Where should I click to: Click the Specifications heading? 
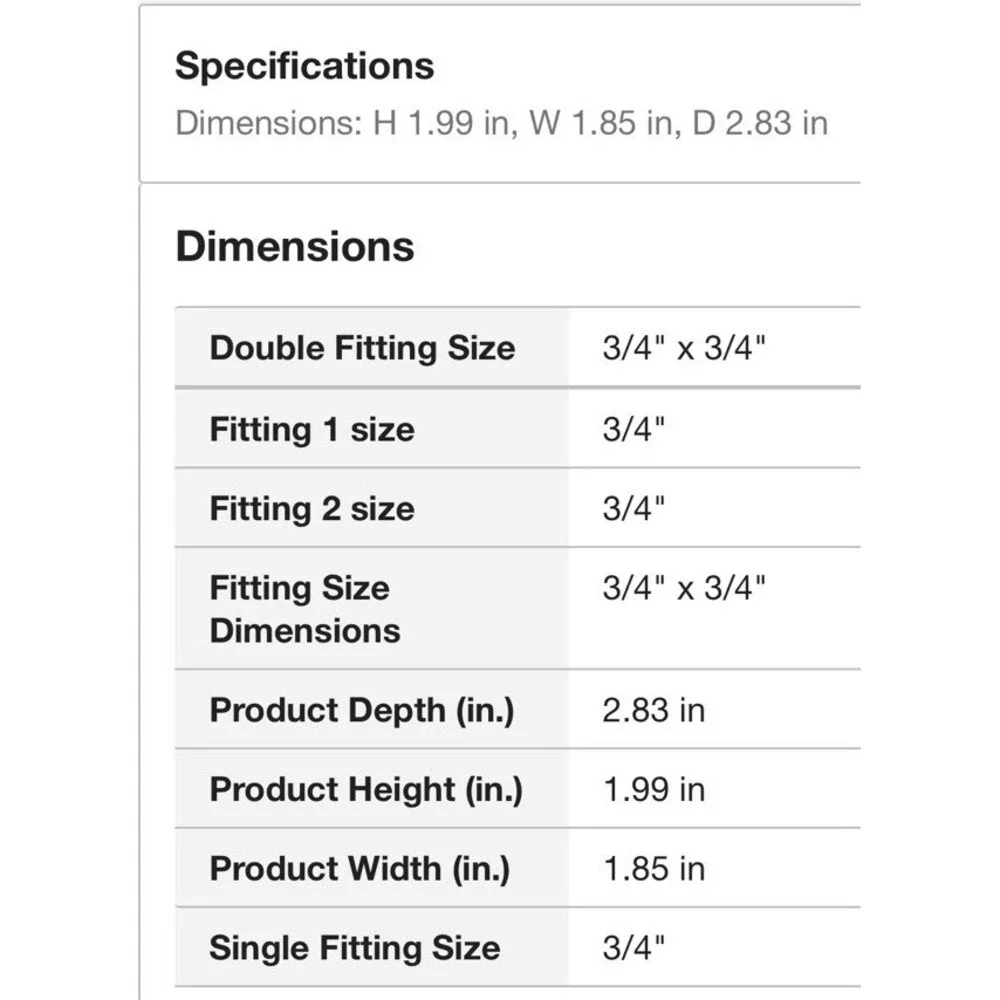pos(304,66)
